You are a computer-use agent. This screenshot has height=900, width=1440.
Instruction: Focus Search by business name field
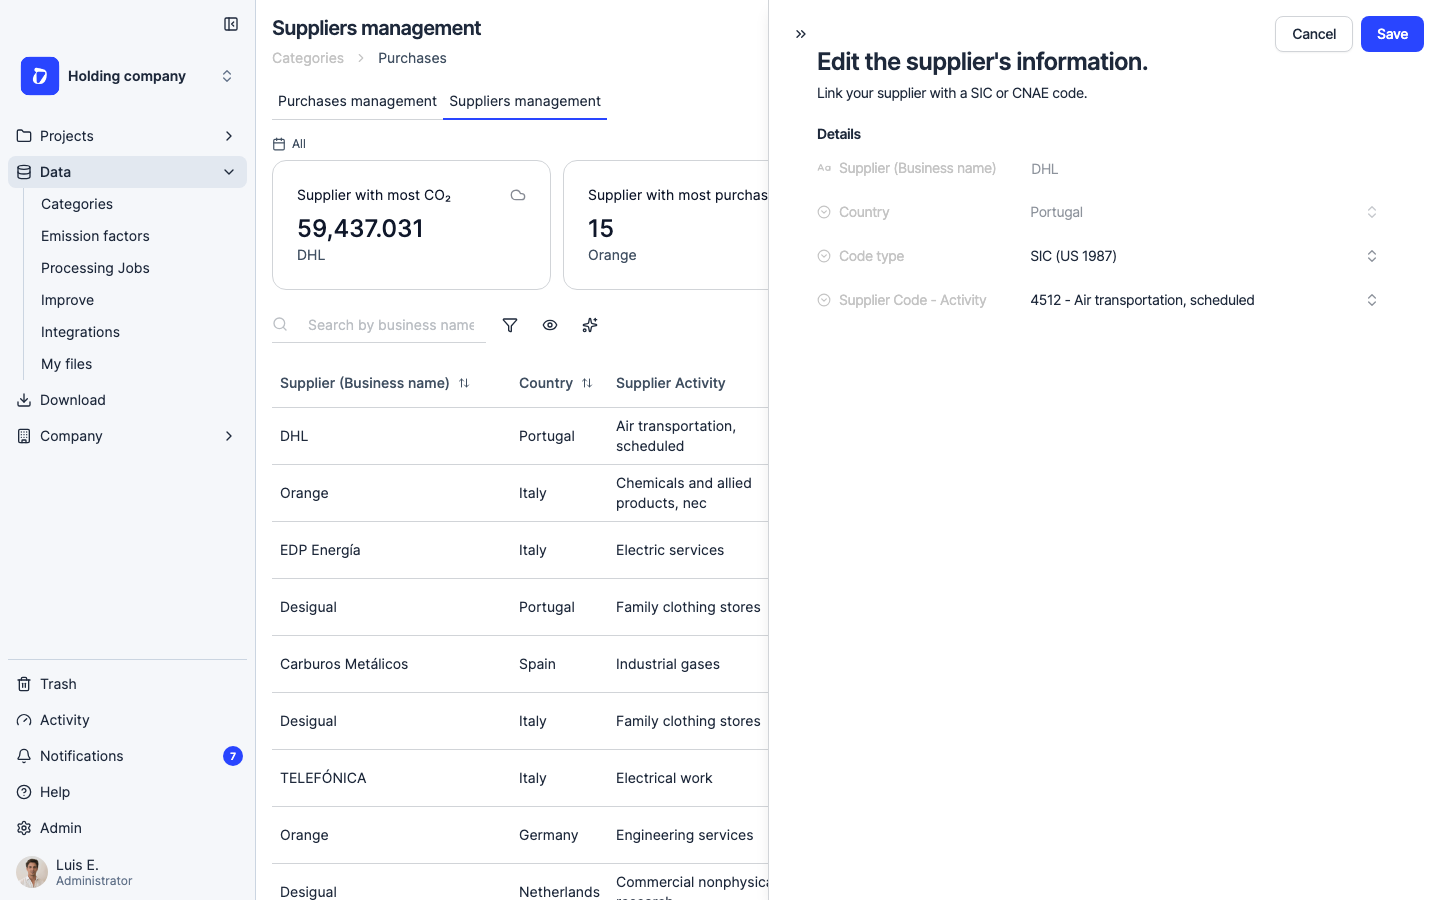pyautogui.click(x=391, y=325)
